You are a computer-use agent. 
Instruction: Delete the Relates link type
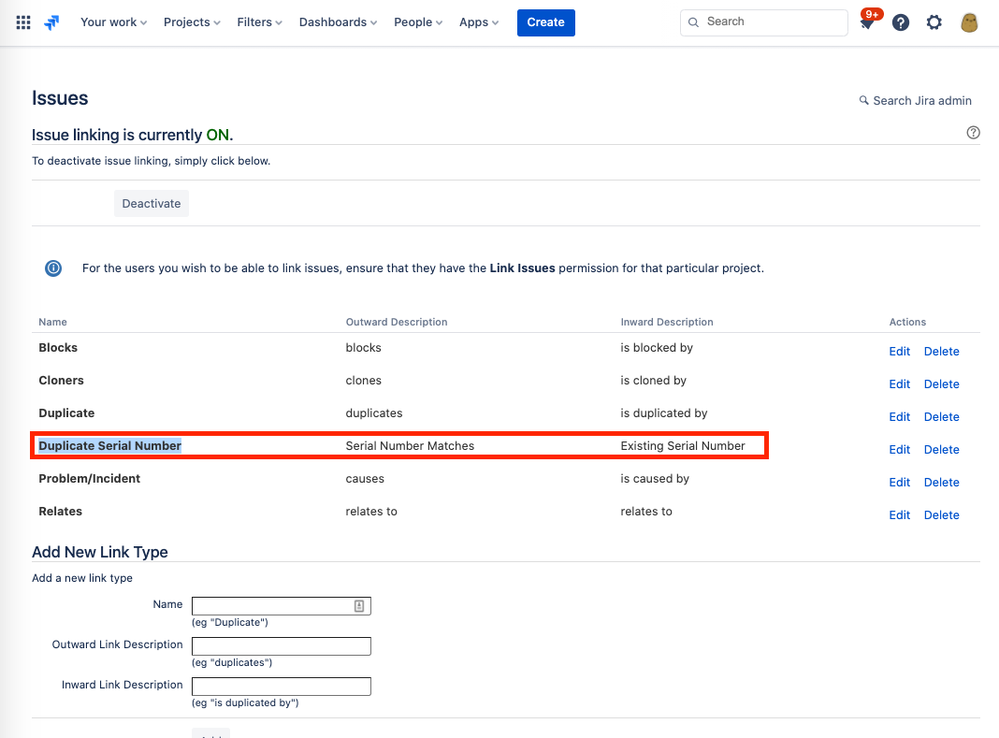(941, 515)
